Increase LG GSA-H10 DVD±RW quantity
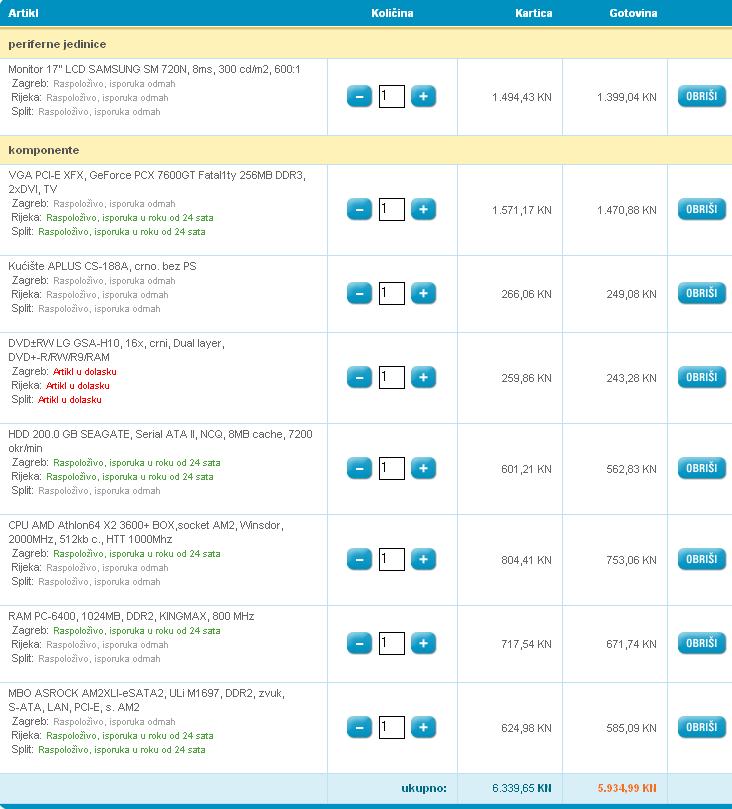The image size is (732, 809). 423,378
